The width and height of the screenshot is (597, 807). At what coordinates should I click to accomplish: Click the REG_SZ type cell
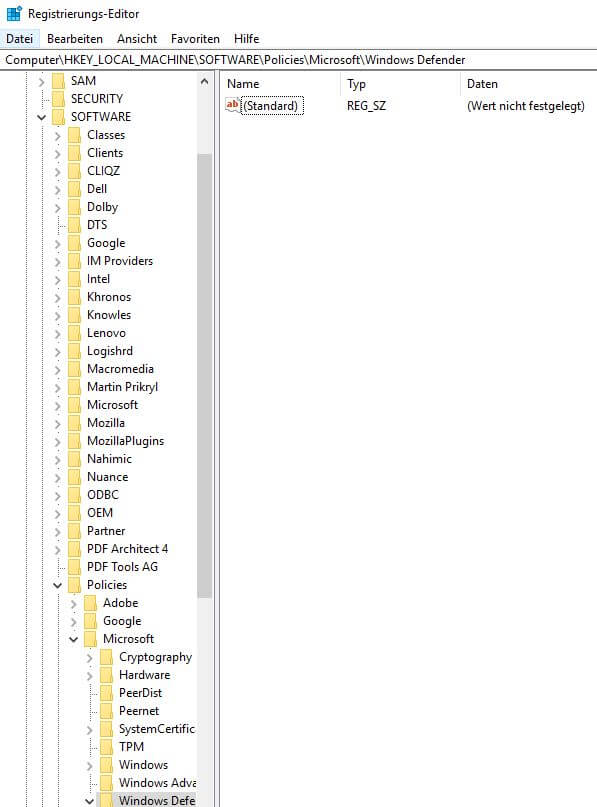coord(366,106)
